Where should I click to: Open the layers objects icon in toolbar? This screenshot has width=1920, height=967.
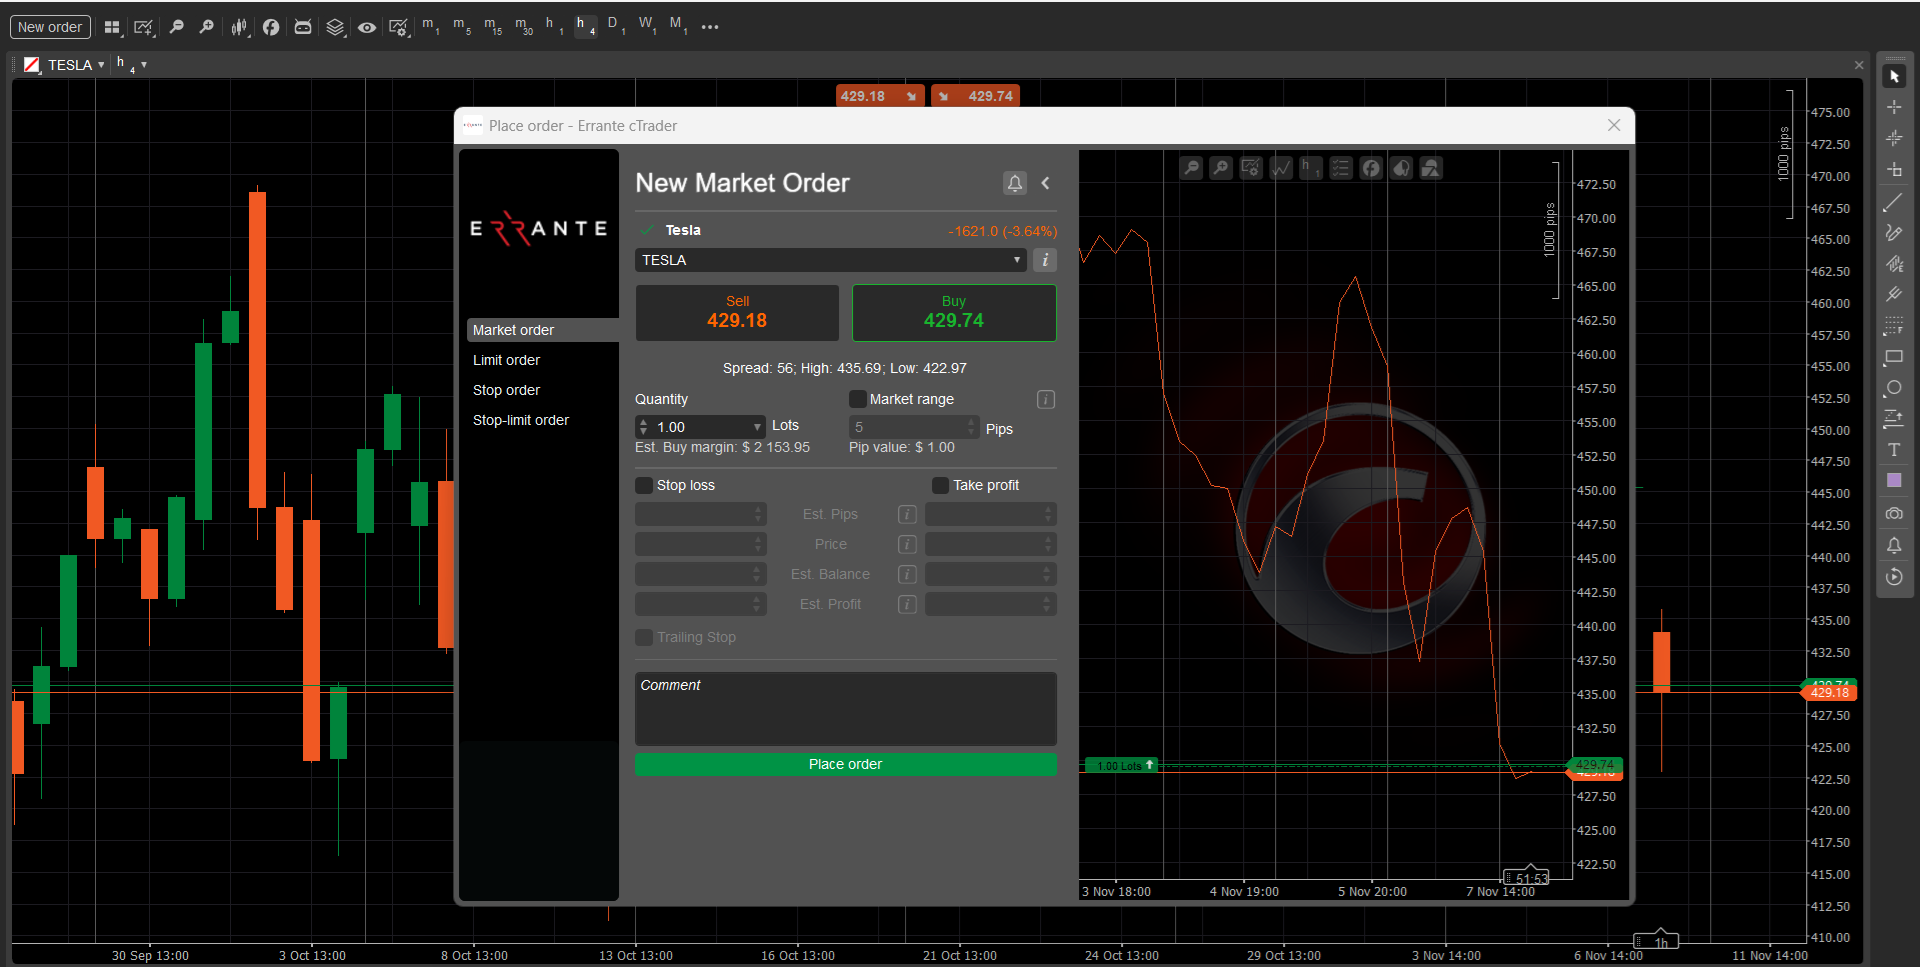pyautogui.click(x=336, y=27)
